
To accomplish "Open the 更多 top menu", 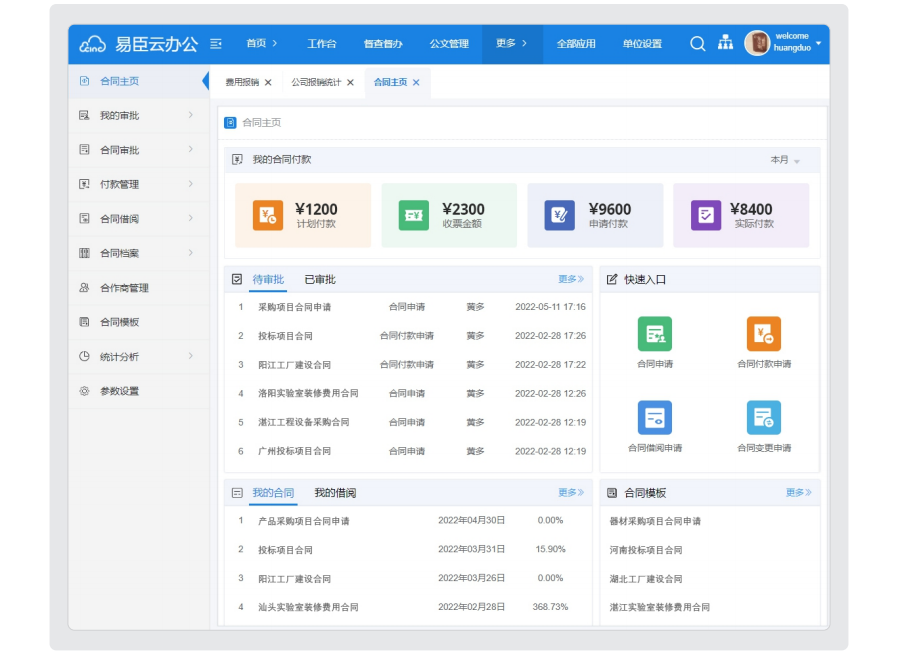I will pyautogui.click(x=511, y=43).
